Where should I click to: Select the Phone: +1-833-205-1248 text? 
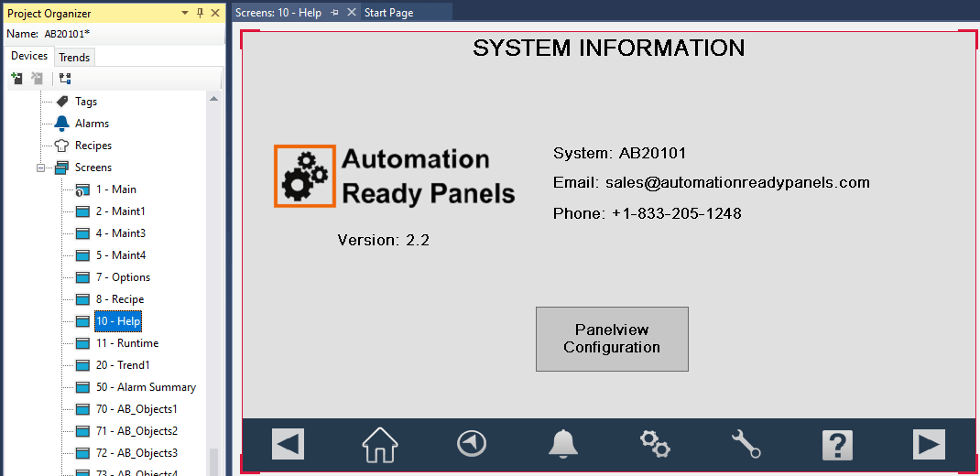(x=647, y=214)
